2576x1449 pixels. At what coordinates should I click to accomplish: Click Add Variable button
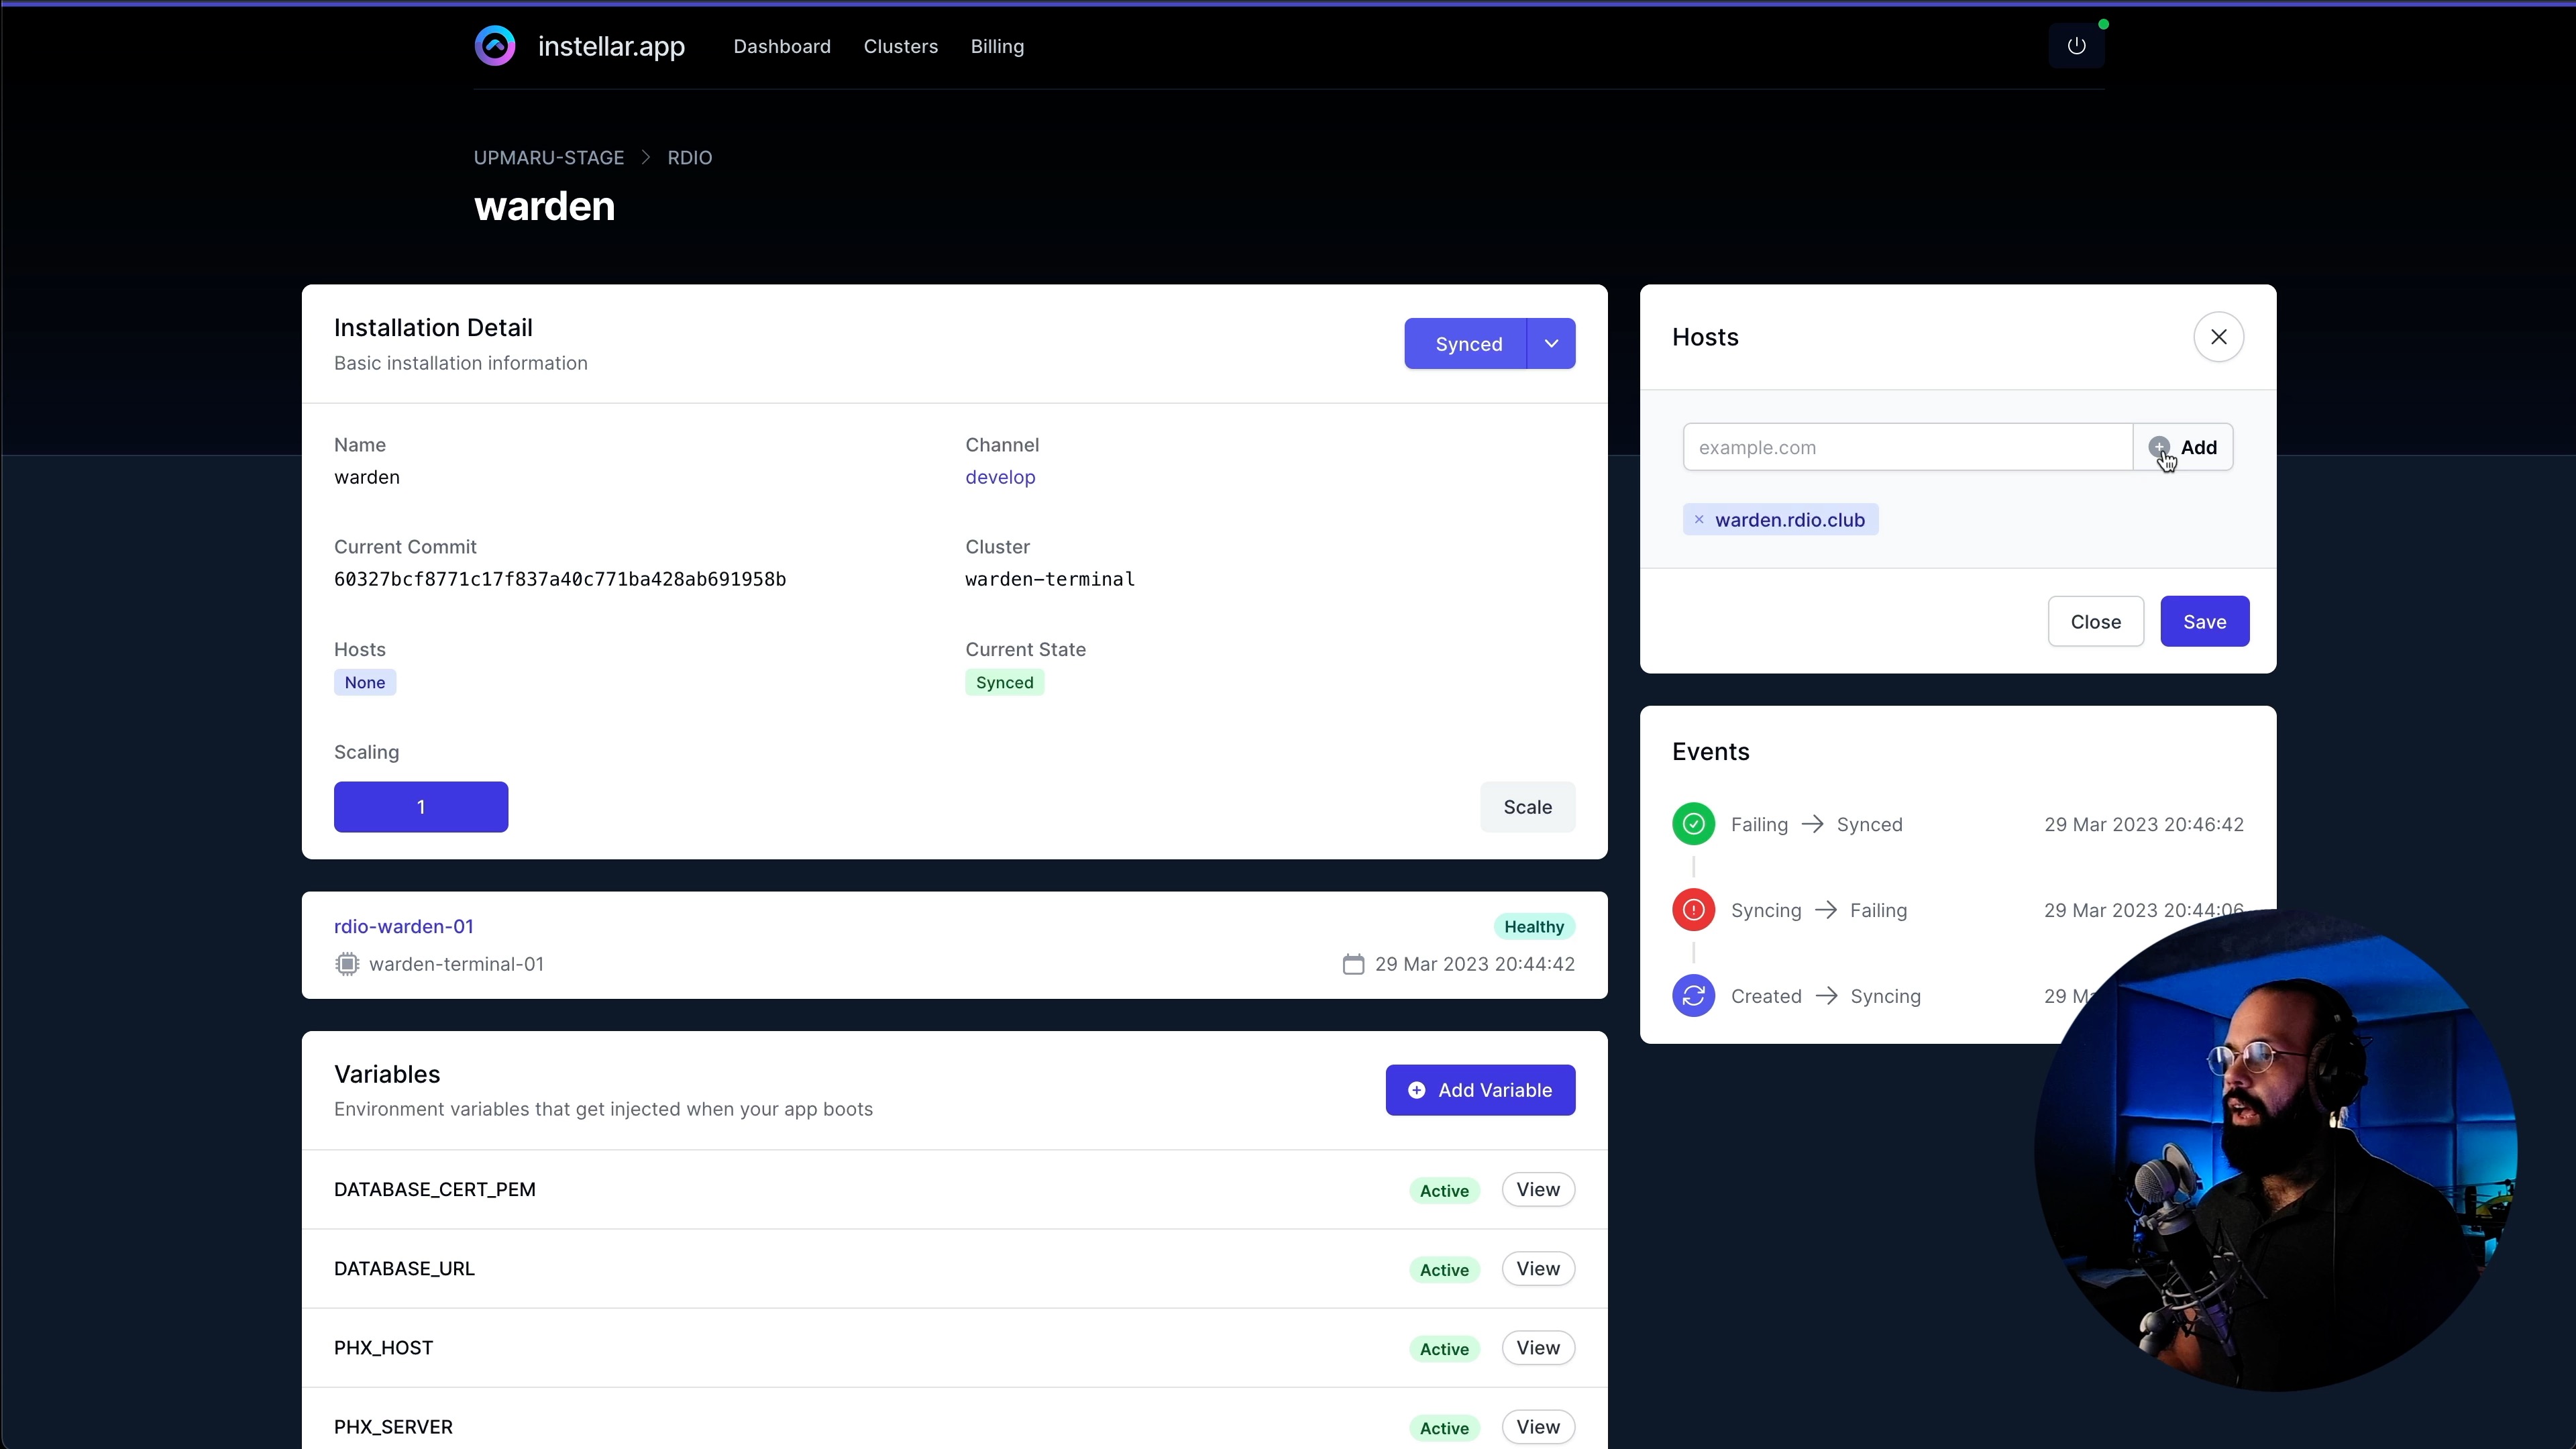[x=1480, y=1090]
